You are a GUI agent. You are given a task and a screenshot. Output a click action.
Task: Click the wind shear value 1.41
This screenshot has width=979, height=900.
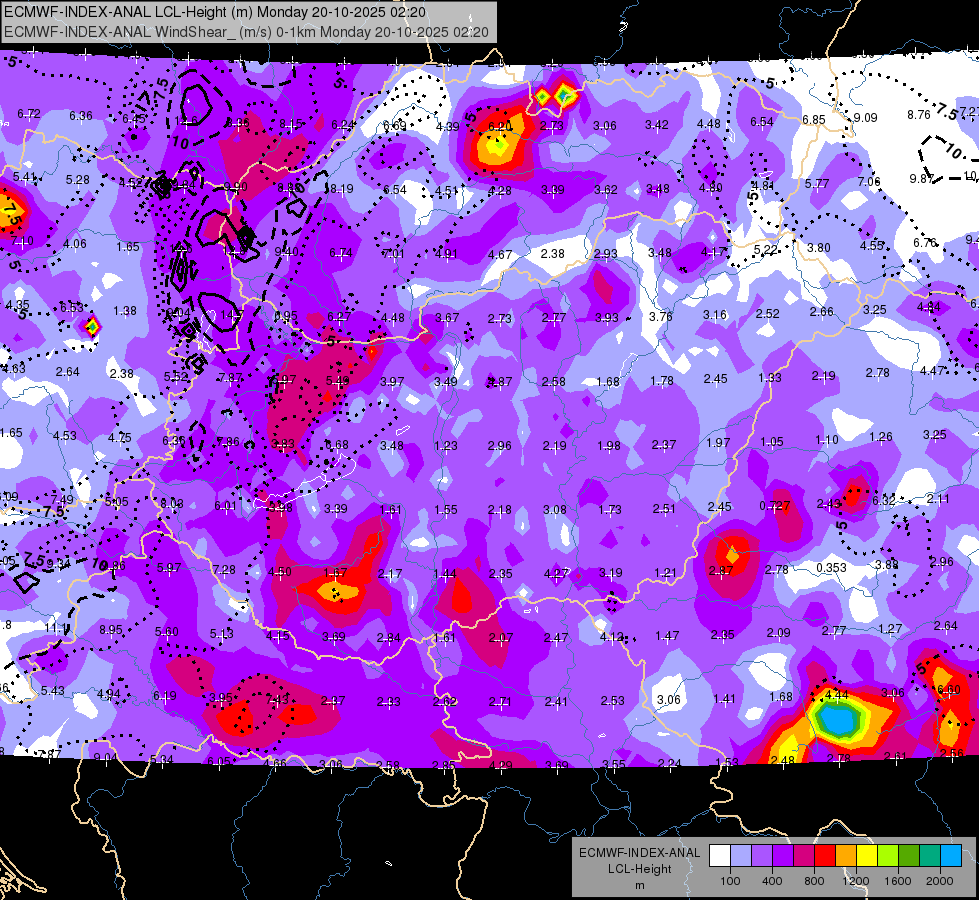724,698
